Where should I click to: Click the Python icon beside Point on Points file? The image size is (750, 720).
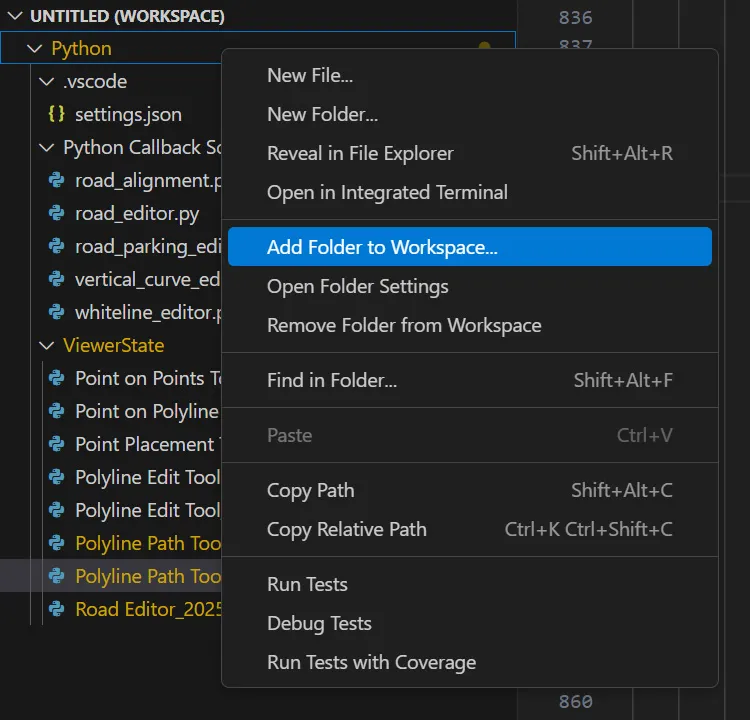point(56,378)
